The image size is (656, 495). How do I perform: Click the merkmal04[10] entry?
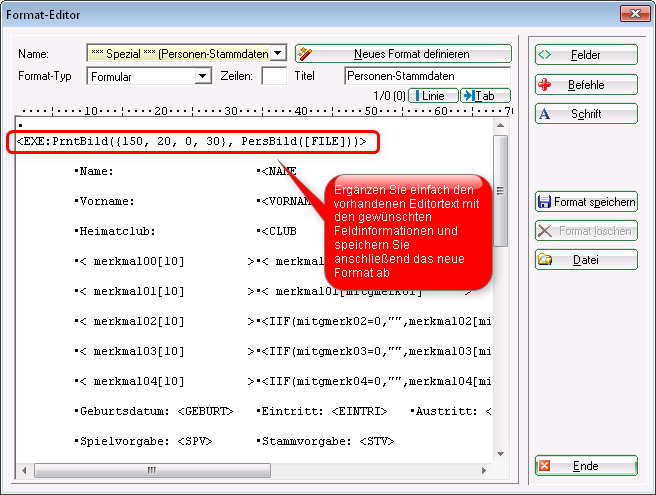[x=130, y=381]
